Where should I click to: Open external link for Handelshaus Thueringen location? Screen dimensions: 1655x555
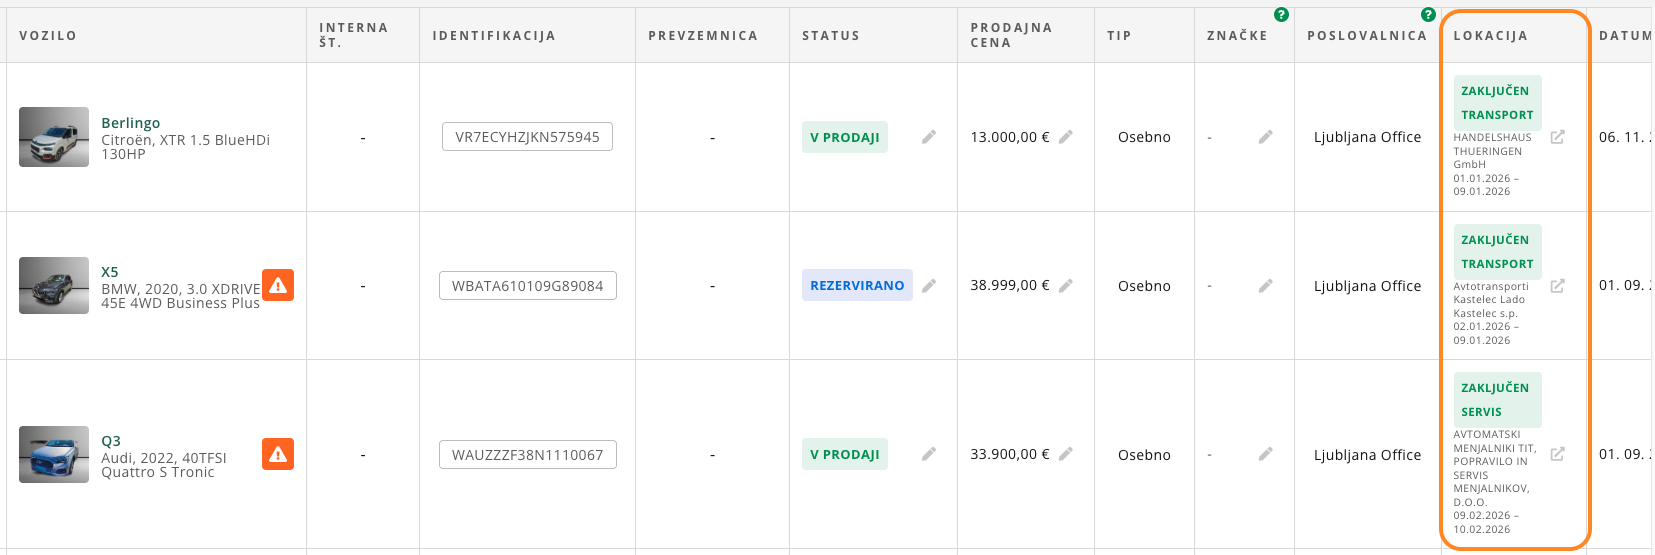1557,137
